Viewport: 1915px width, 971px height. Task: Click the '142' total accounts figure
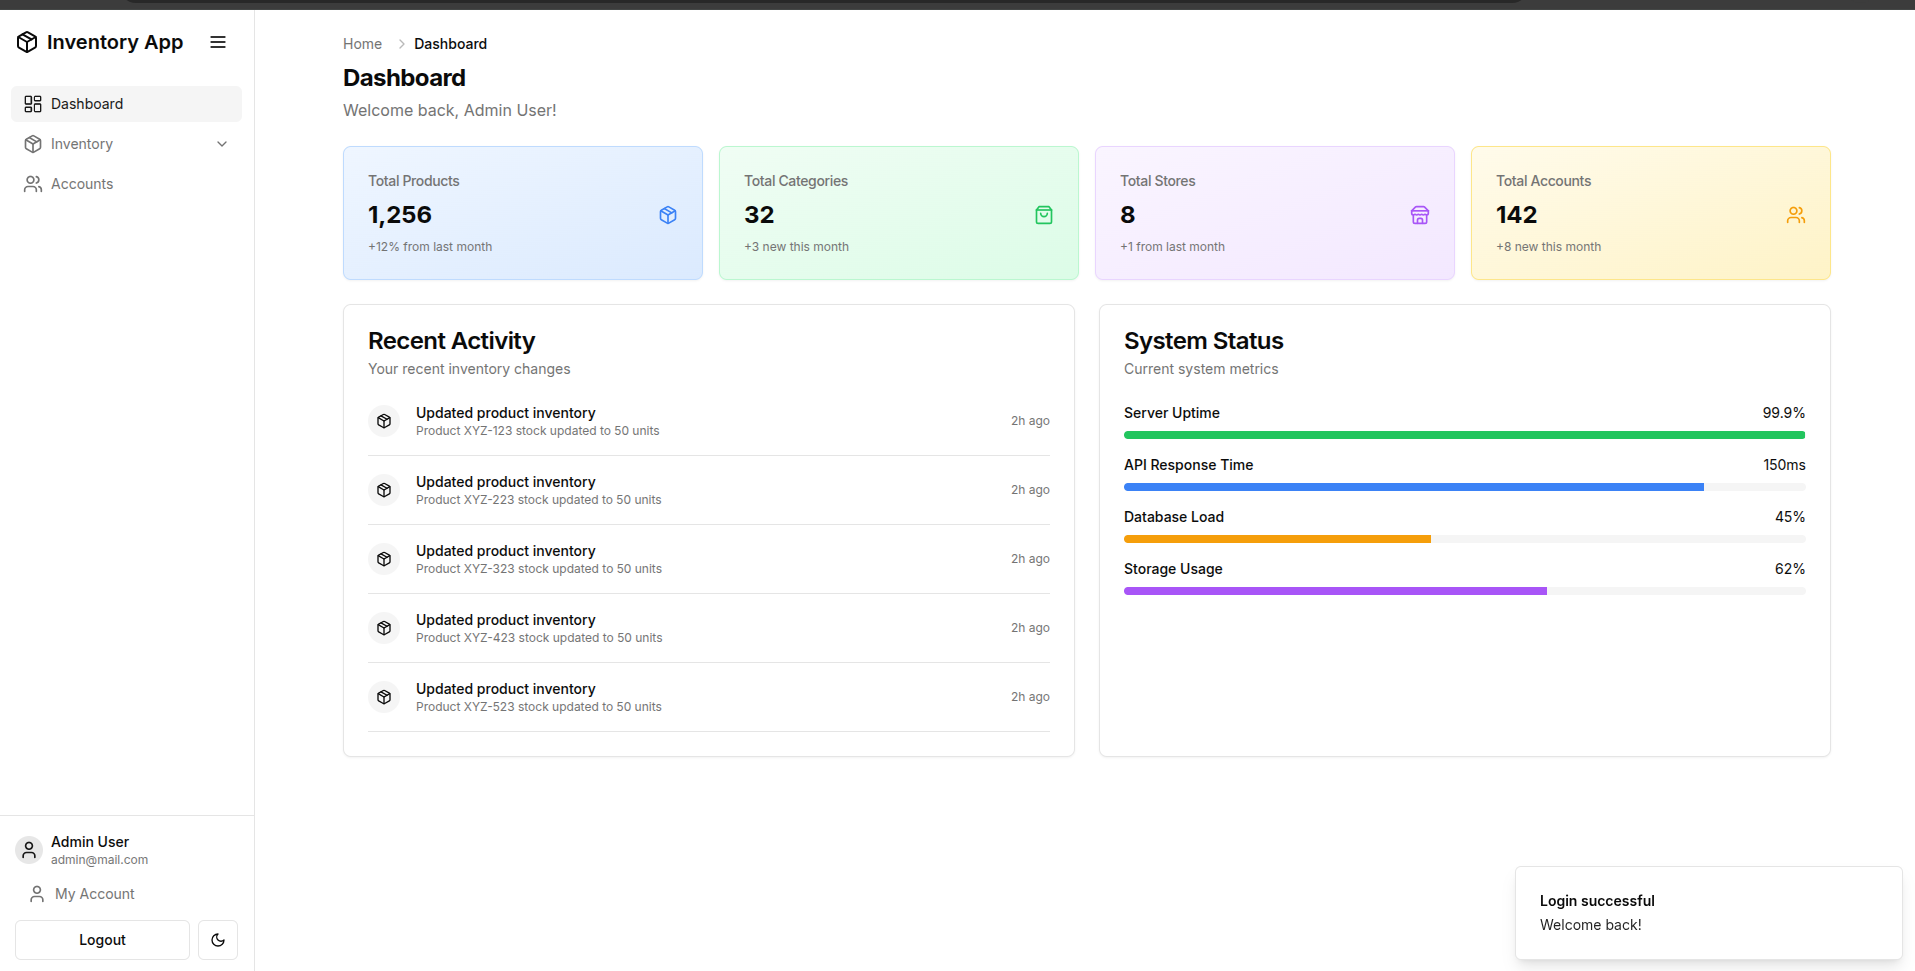pos(1516,215)
